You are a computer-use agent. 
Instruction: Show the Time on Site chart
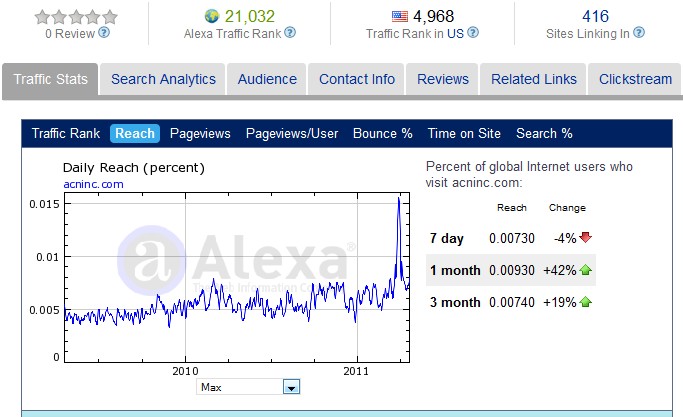point(464,133)
